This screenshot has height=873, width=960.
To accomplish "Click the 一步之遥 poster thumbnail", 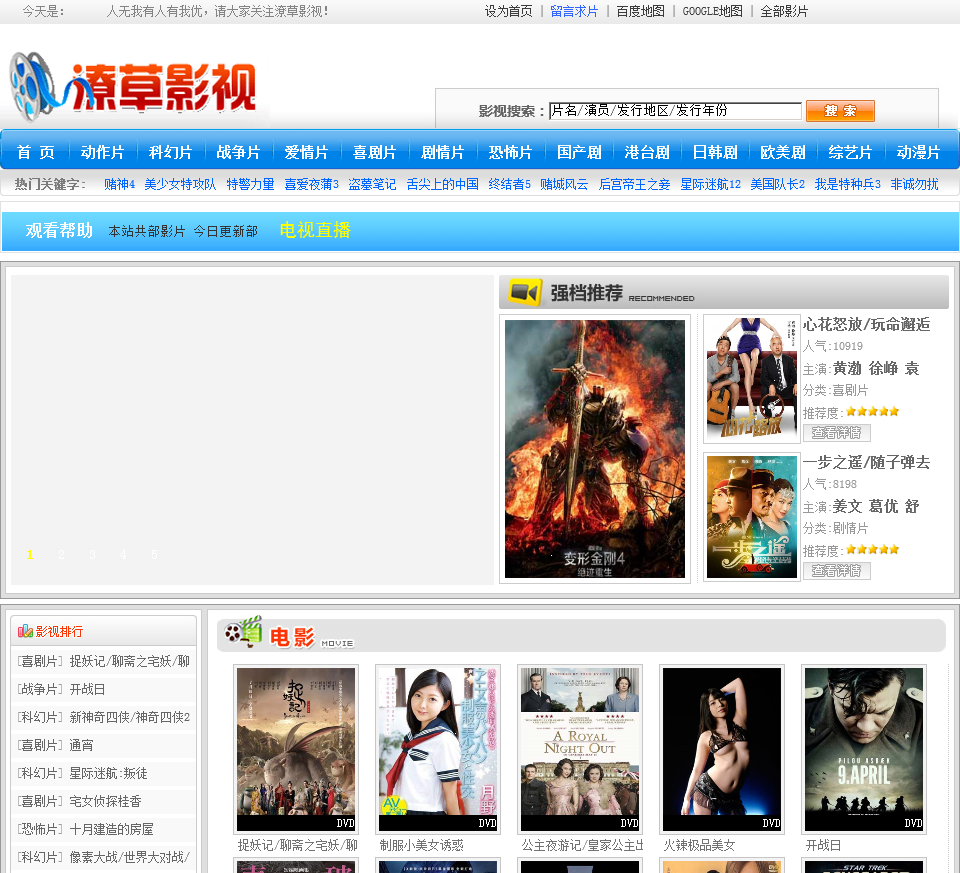I will pyautogui.click(x=752, y=517).
